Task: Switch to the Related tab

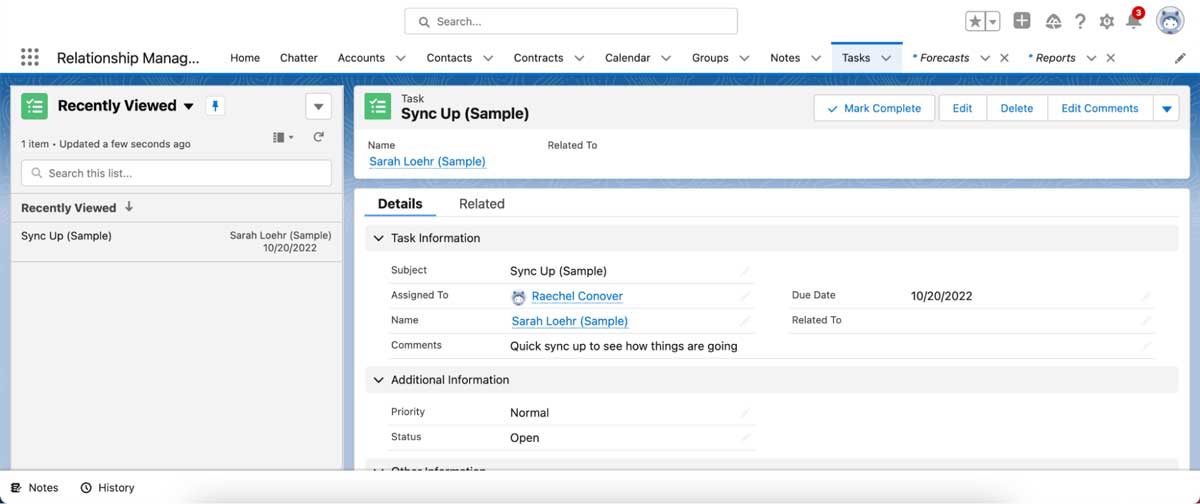Action: pyautogui.click(x=482, y=204)
